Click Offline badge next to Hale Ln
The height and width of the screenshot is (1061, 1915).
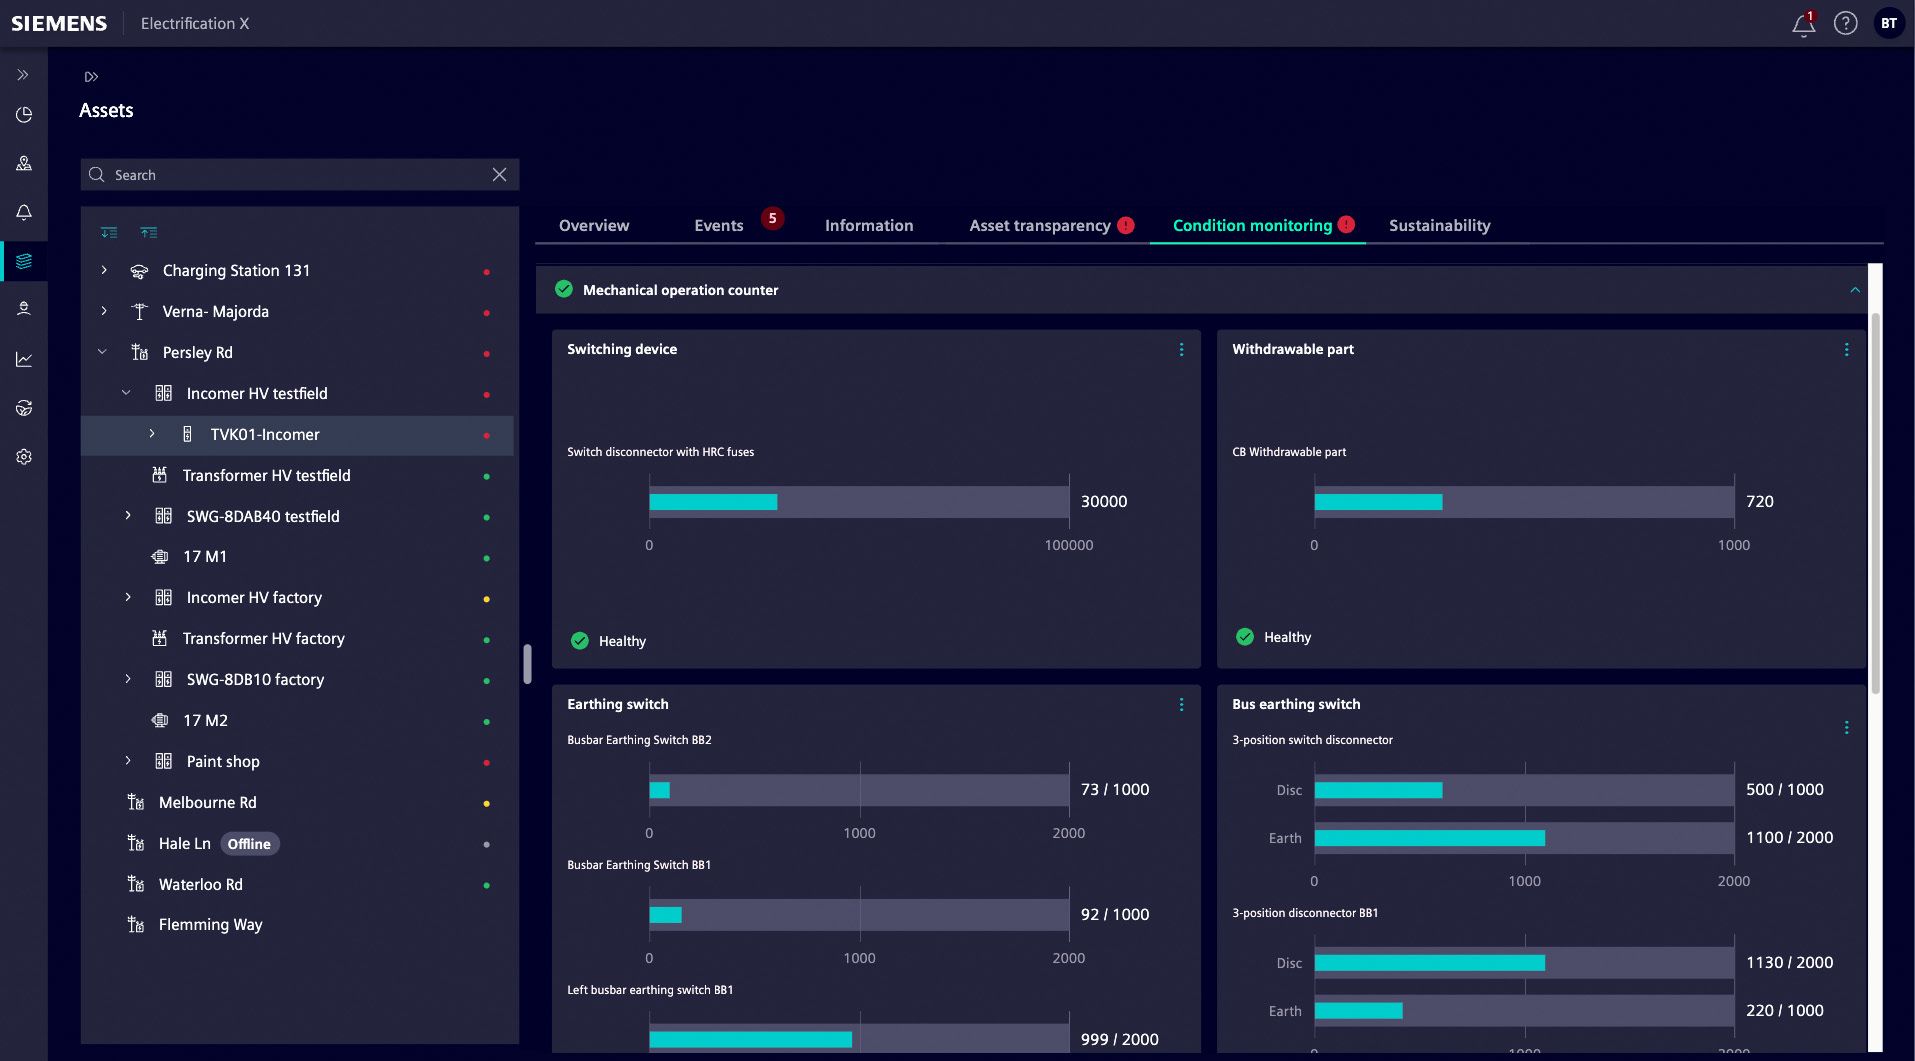pyautogui.click(x=249, y=844)
